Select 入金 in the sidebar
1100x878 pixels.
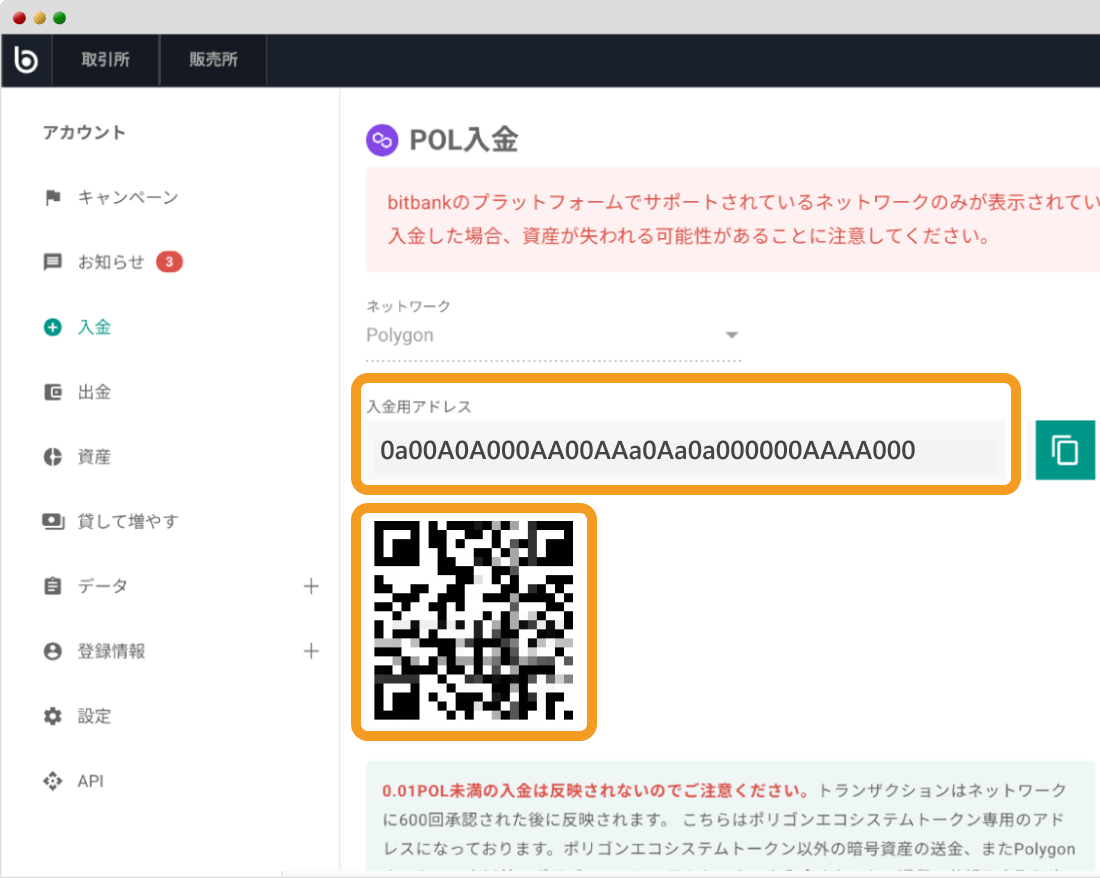pos(95,327)
